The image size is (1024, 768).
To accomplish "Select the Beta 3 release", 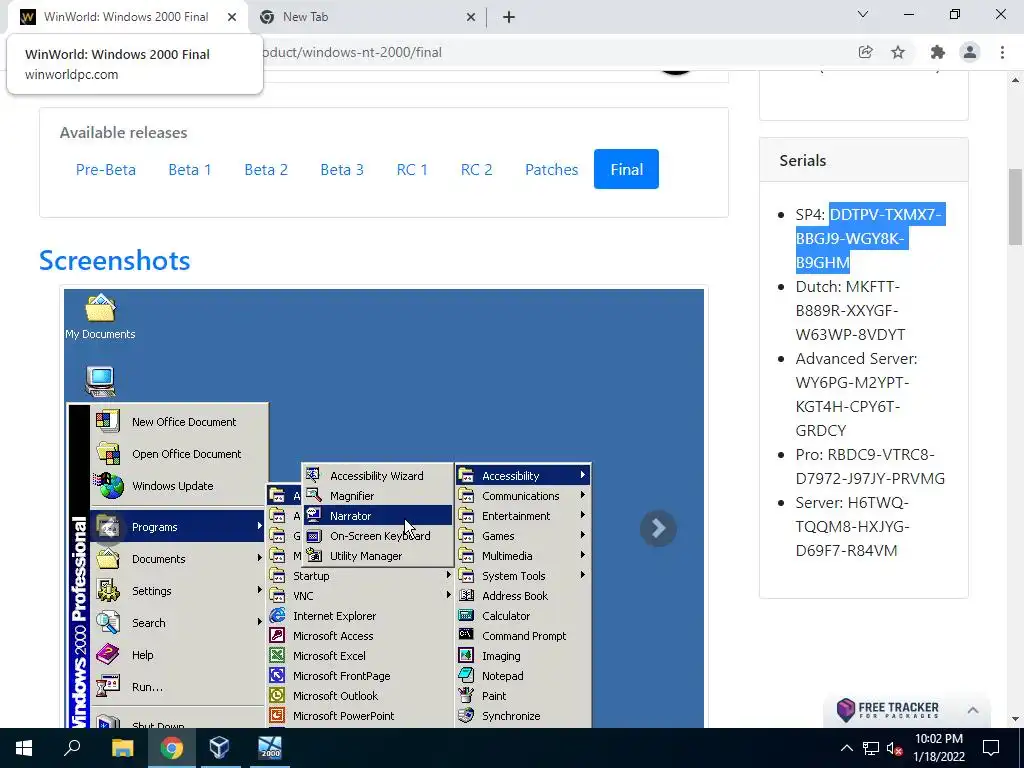I will click(x=342, y=170).
